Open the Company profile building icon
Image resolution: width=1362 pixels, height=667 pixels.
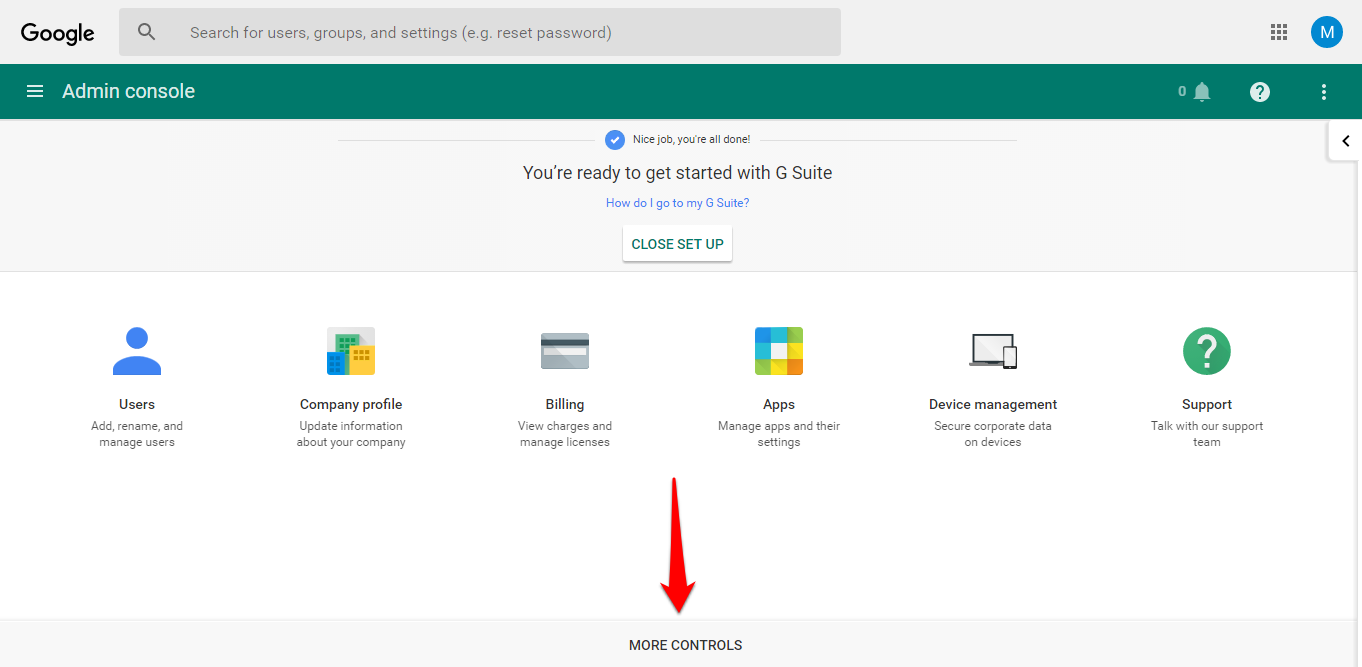pos(351,351)
